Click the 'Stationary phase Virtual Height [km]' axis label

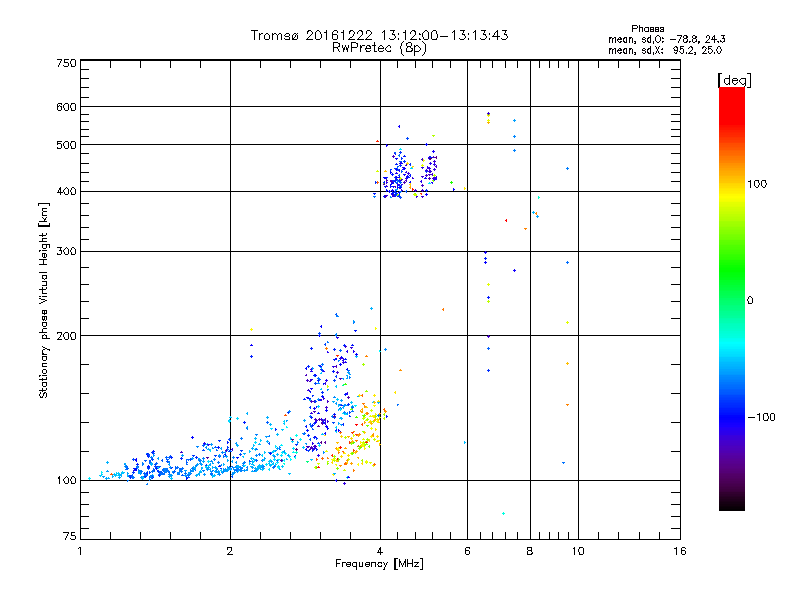43,300
